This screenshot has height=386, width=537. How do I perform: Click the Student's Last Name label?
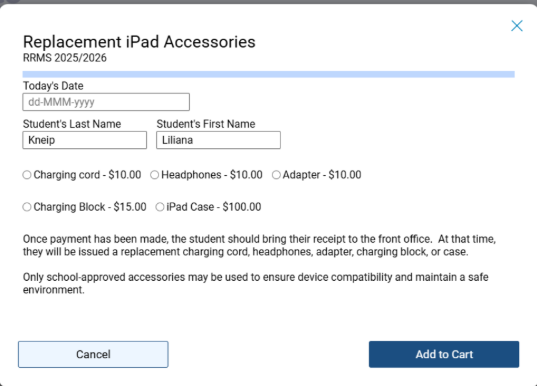click(x=72, y=124)
